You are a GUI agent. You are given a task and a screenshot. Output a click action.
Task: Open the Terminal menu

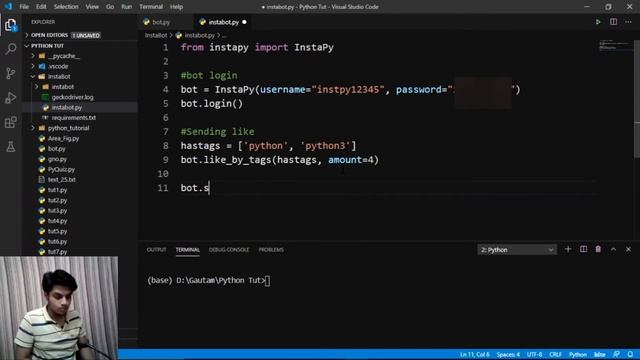point(151,7)
